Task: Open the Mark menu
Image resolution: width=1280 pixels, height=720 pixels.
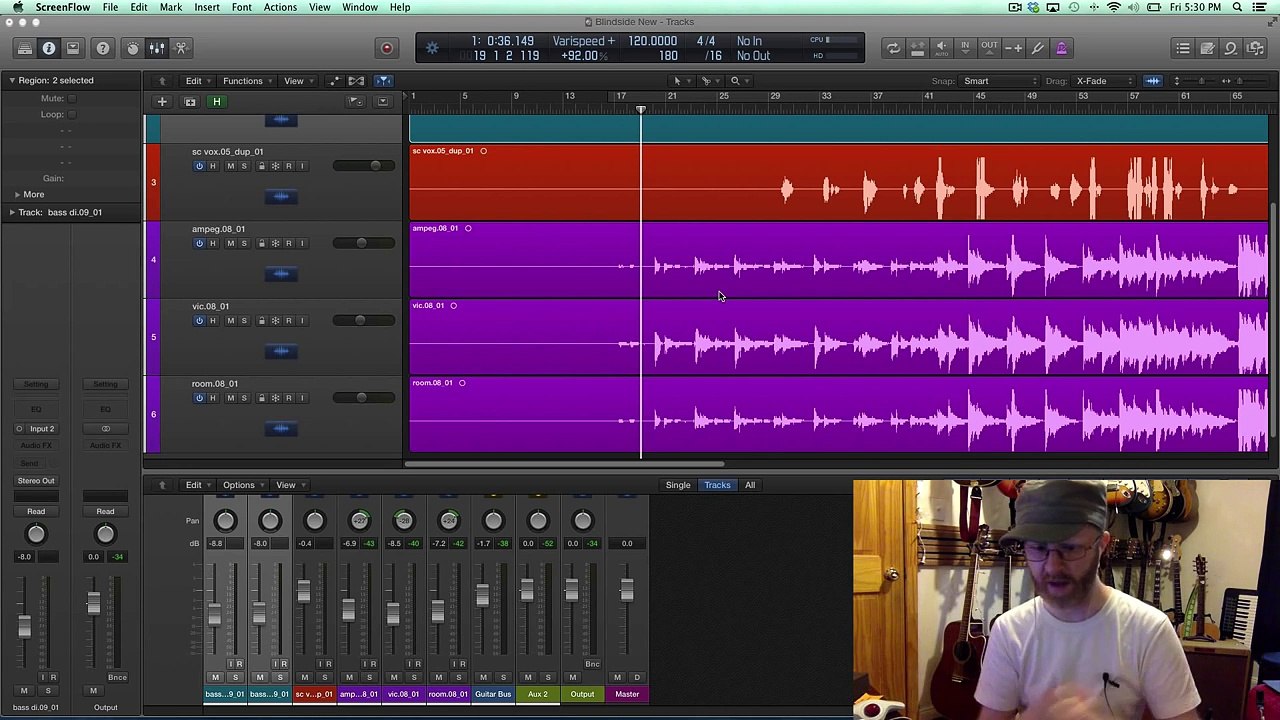Action: (171, 7)
